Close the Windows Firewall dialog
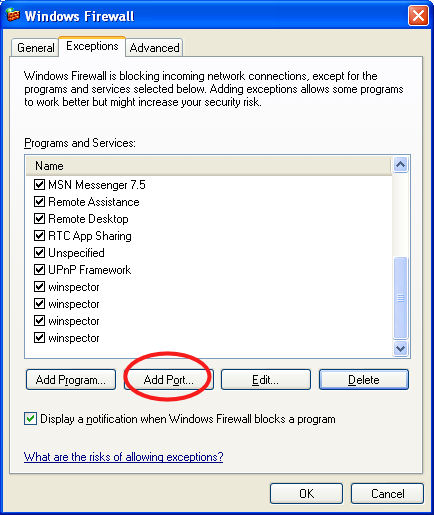Image resolution: width=434 pixels, height=515 pixels. tap(418, 16)
